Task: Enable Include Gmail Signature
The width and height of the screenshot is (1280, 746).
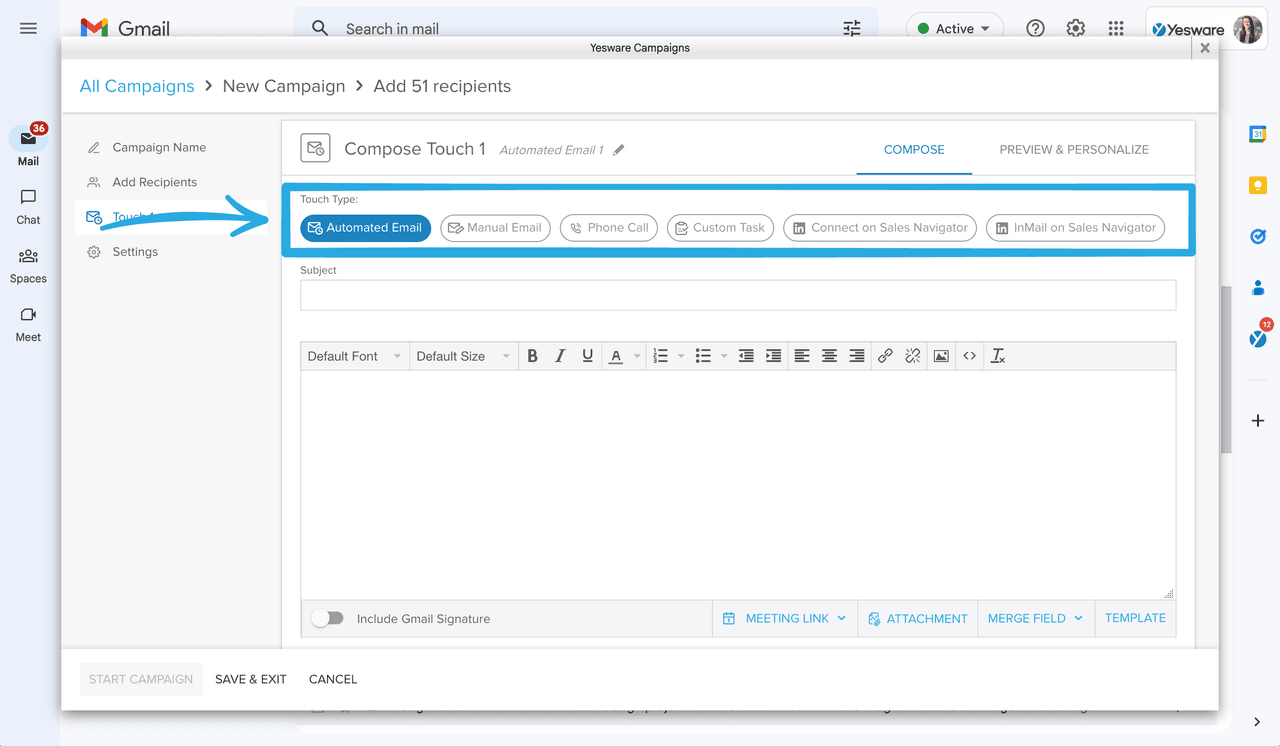Action: click(327, 619)
